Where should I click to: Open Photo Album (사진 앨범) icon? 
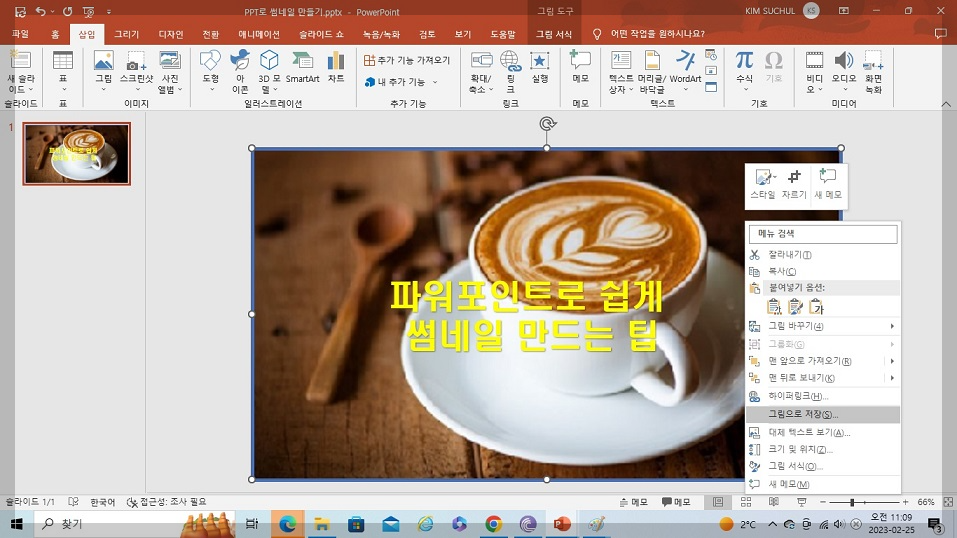[x=170, y=61]
